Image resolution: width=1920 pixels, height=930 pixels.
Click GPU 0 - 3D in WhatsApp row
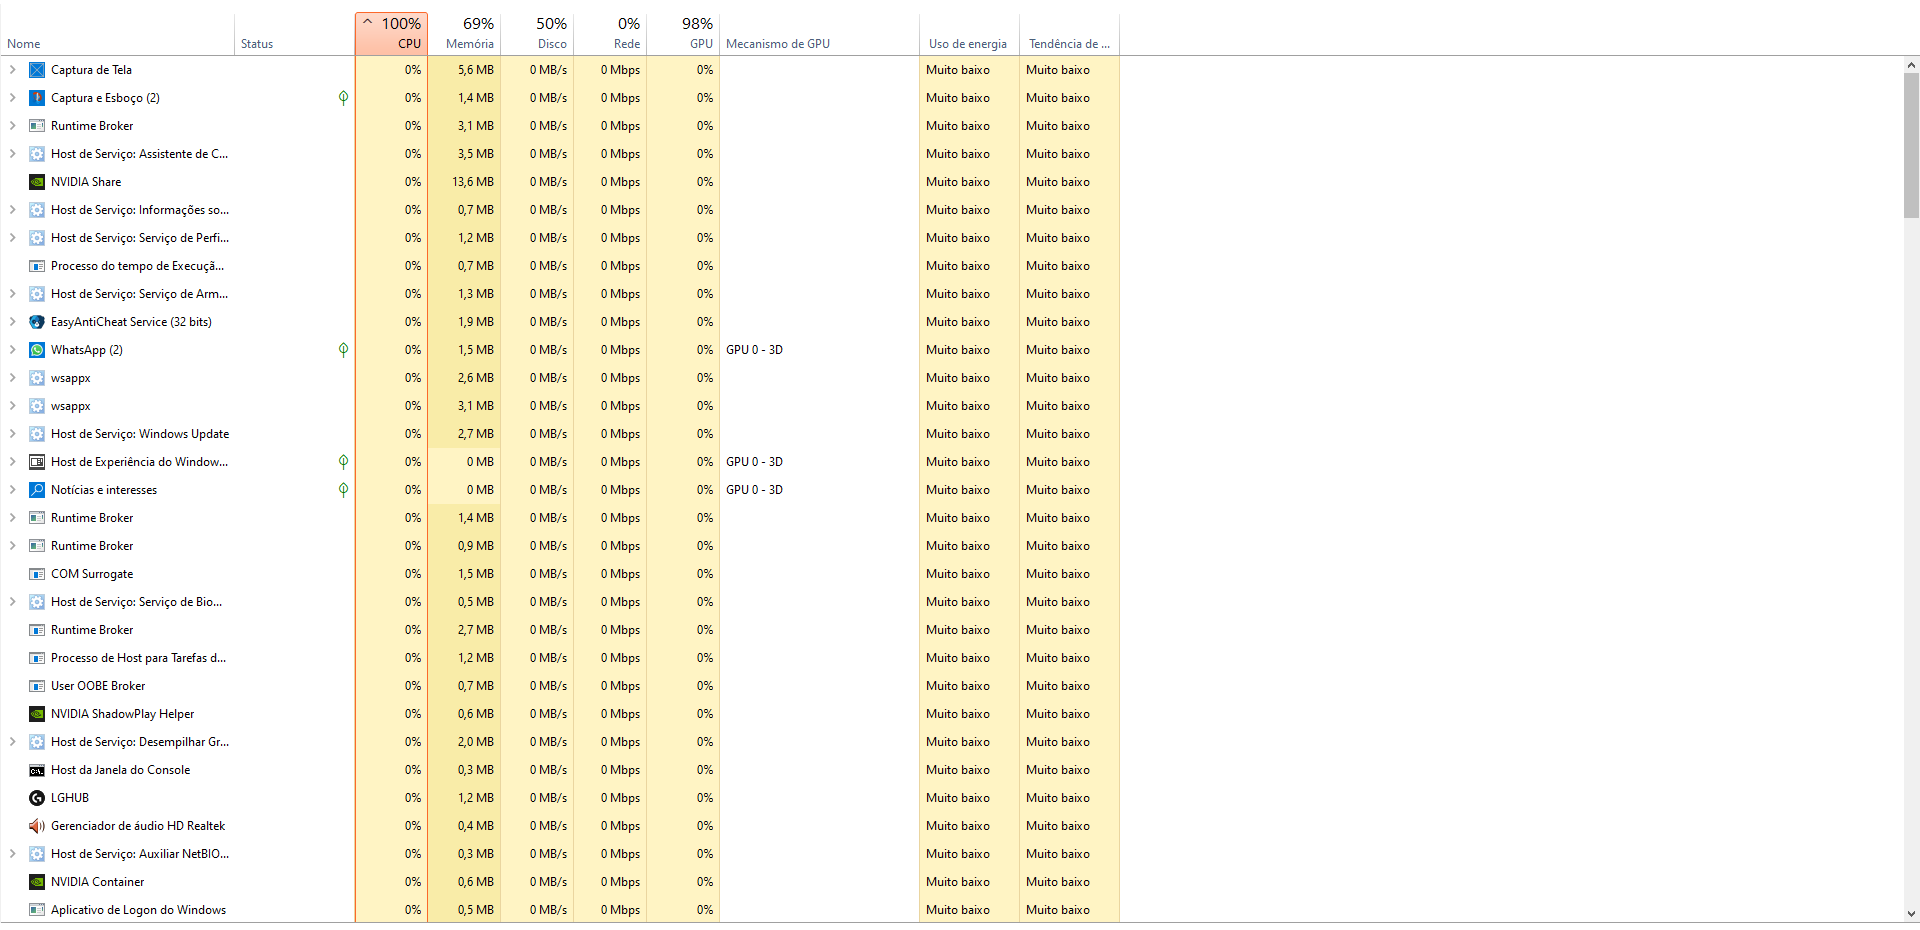pos(754,350)
